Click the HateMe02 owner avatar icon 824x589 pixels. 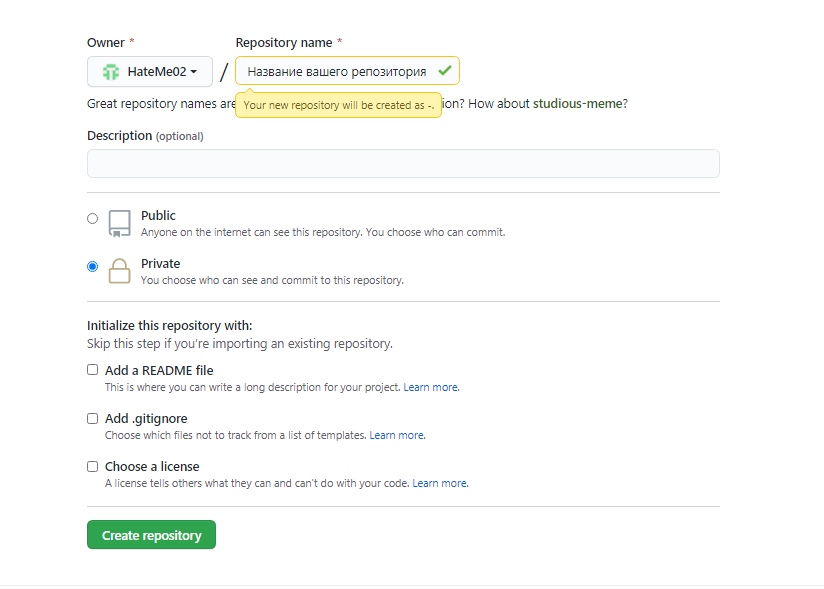112,72
